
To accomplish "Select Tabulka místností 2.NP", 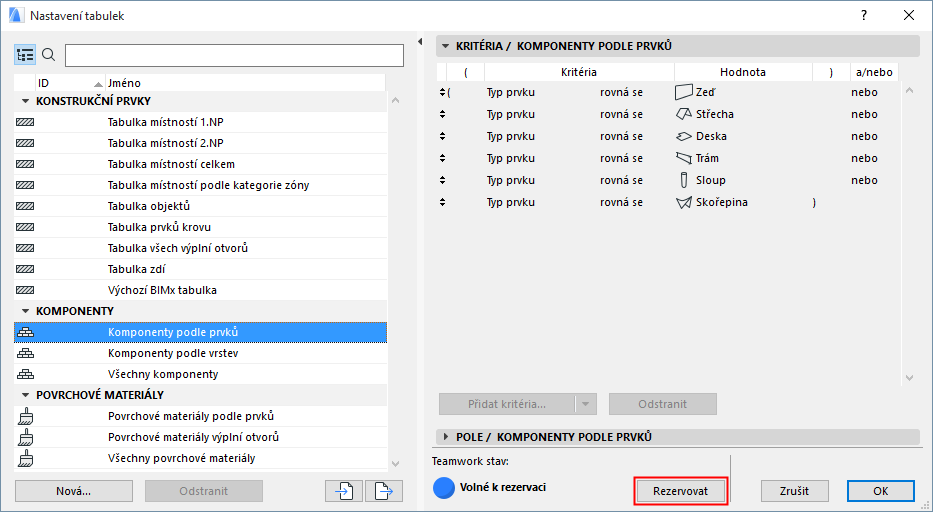I will (201, 143).
